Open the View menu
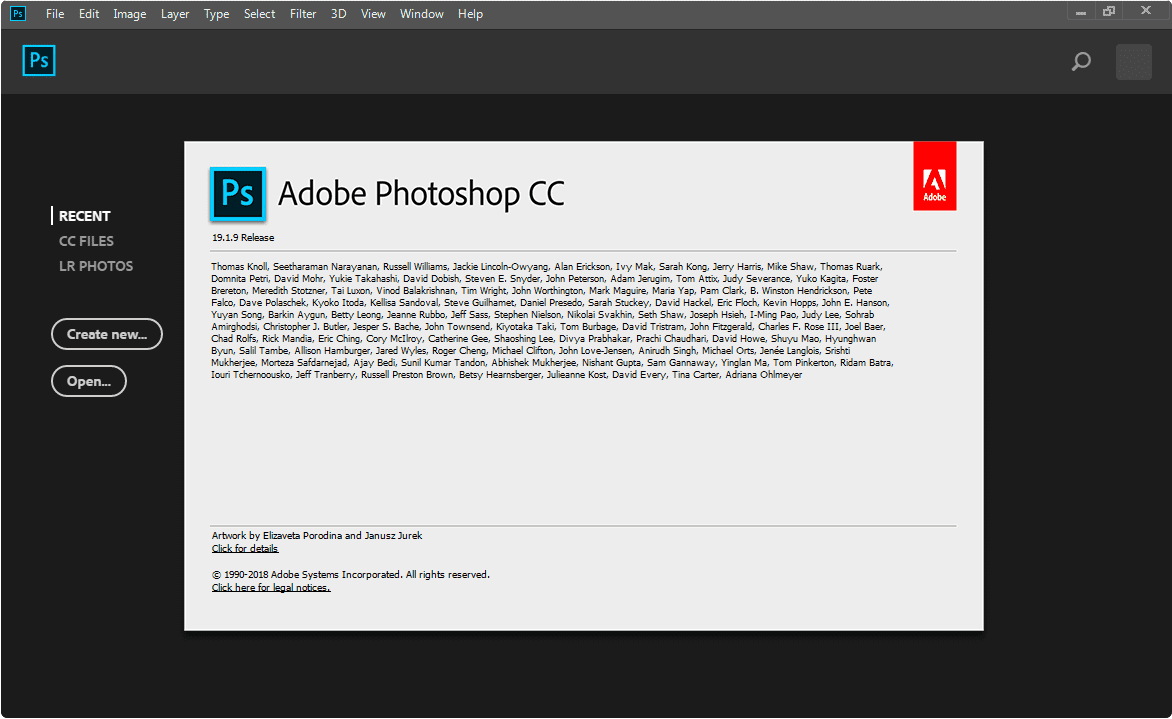This screenshot has height=719, width=1172. click(373, 13)
